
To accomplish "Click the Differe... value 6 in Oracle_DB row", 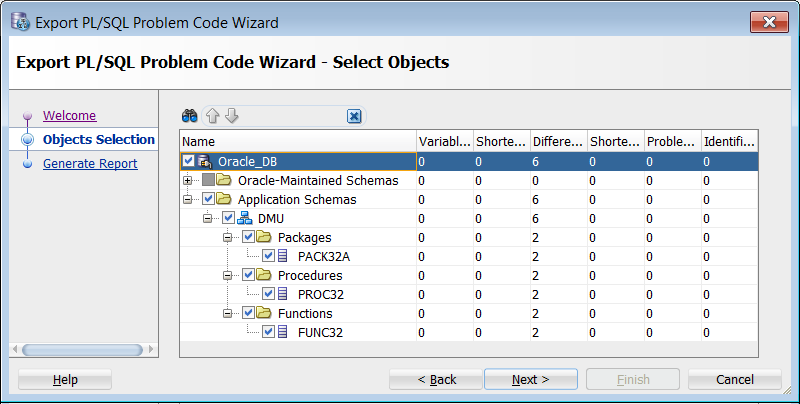I will [535, 162].
